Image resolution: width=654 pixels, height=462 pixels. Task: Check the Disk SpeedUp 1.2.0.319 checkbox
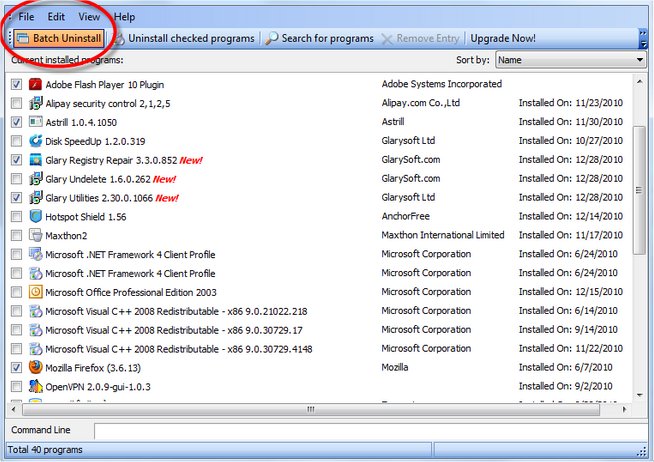[16, 141]
